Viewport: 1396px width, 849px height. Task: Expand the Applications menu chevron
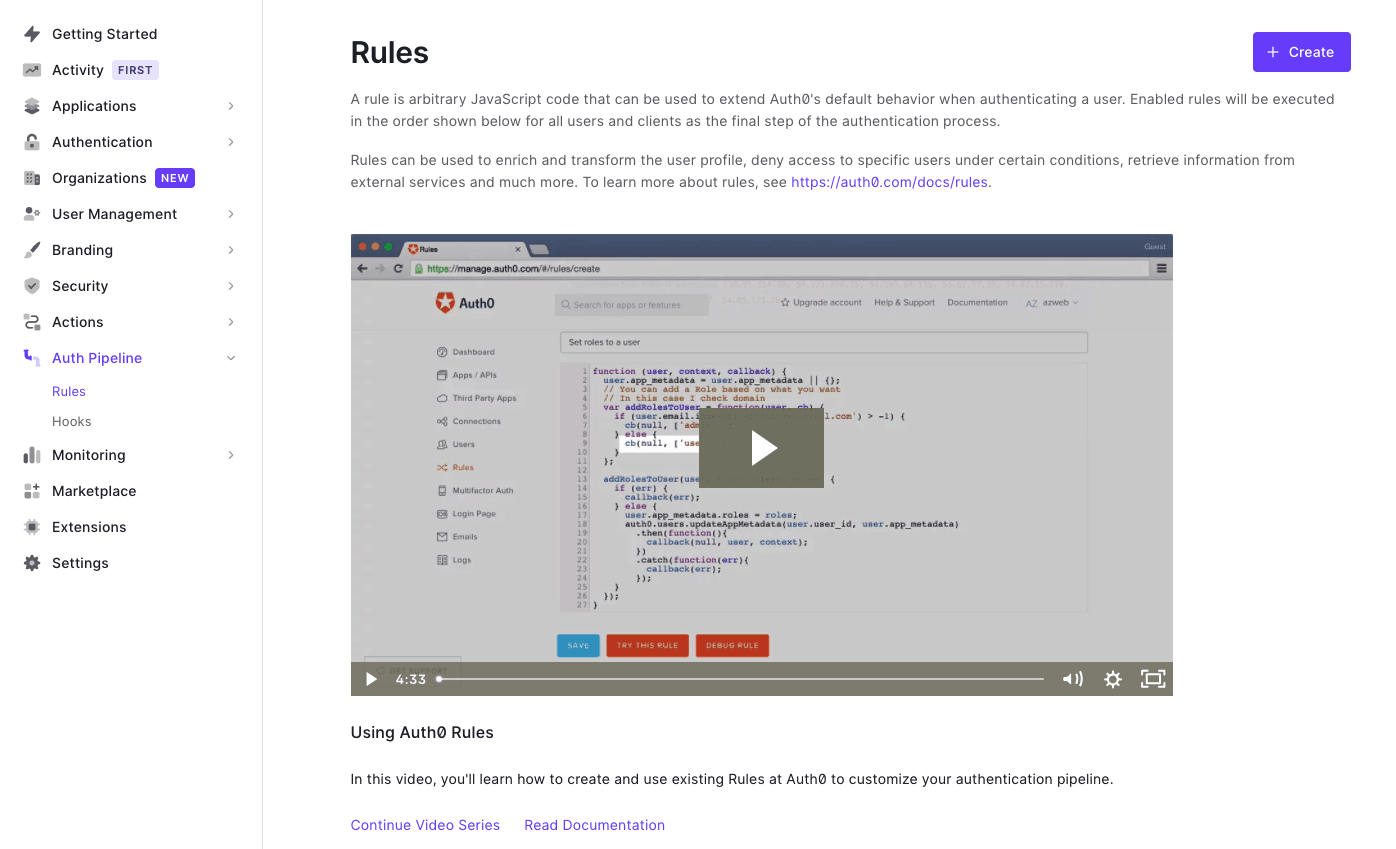pos(231,106)
